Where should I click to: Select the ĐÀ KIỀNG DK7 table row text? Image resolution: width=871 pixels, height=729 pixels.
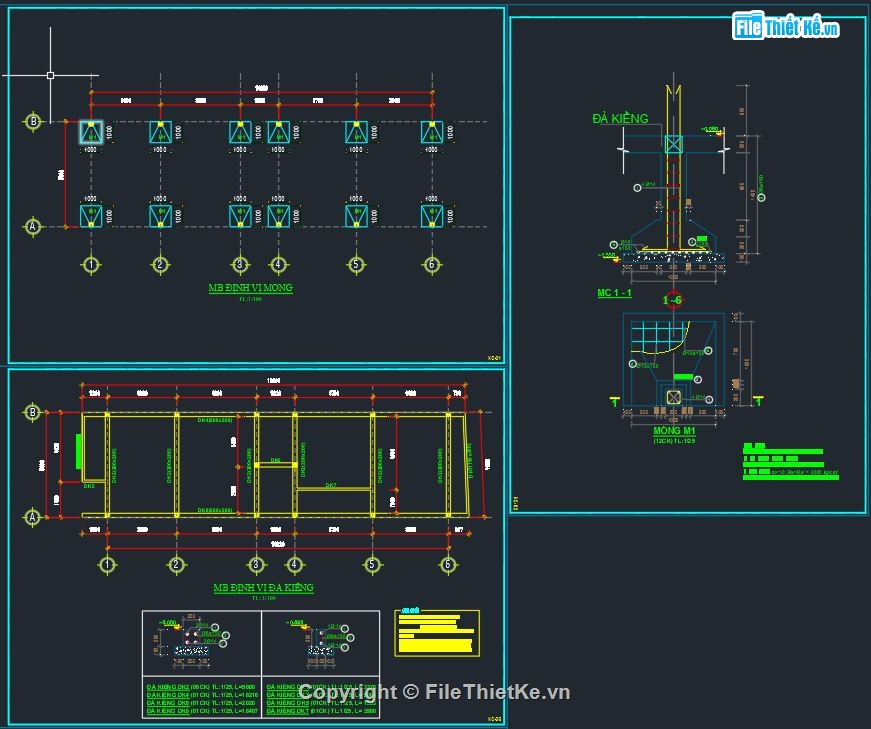coord(321,711)
